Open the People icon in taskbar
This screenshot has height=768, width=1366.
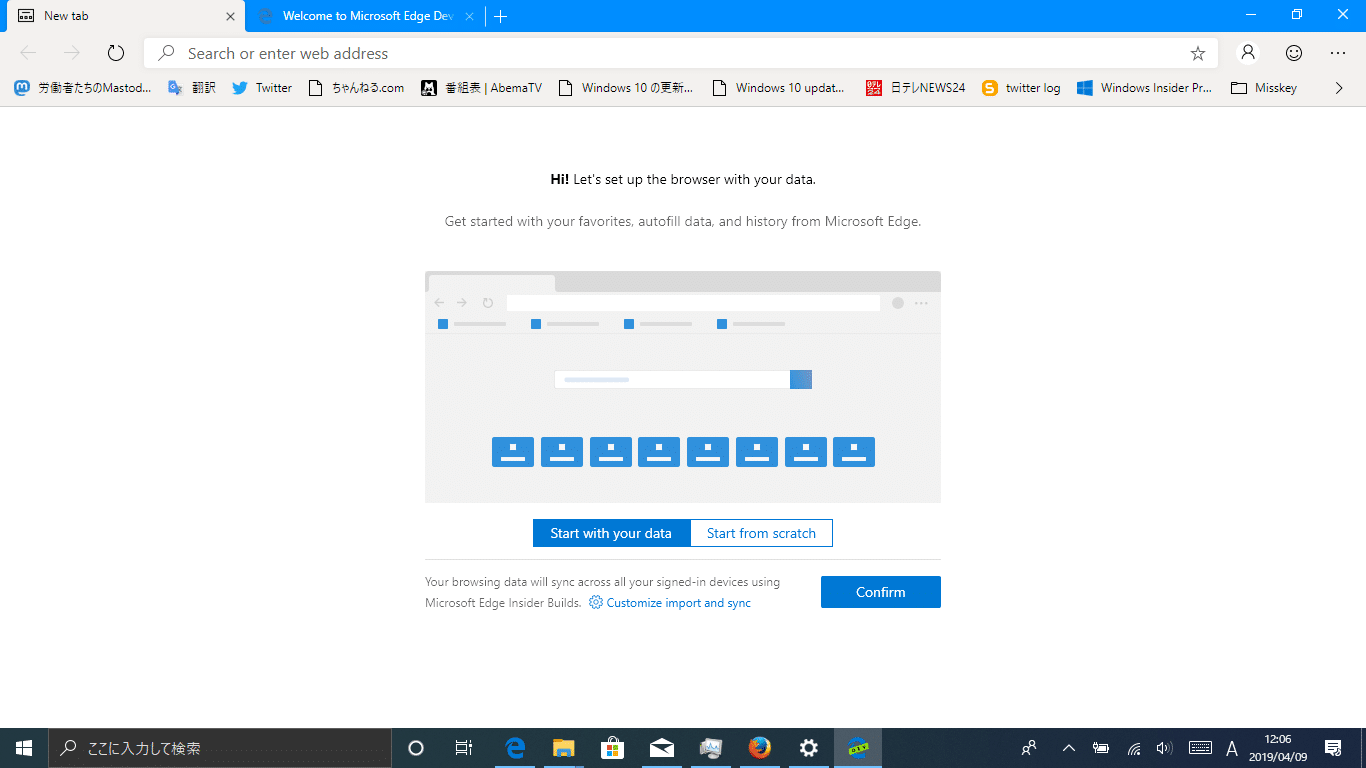point(1029,748)
